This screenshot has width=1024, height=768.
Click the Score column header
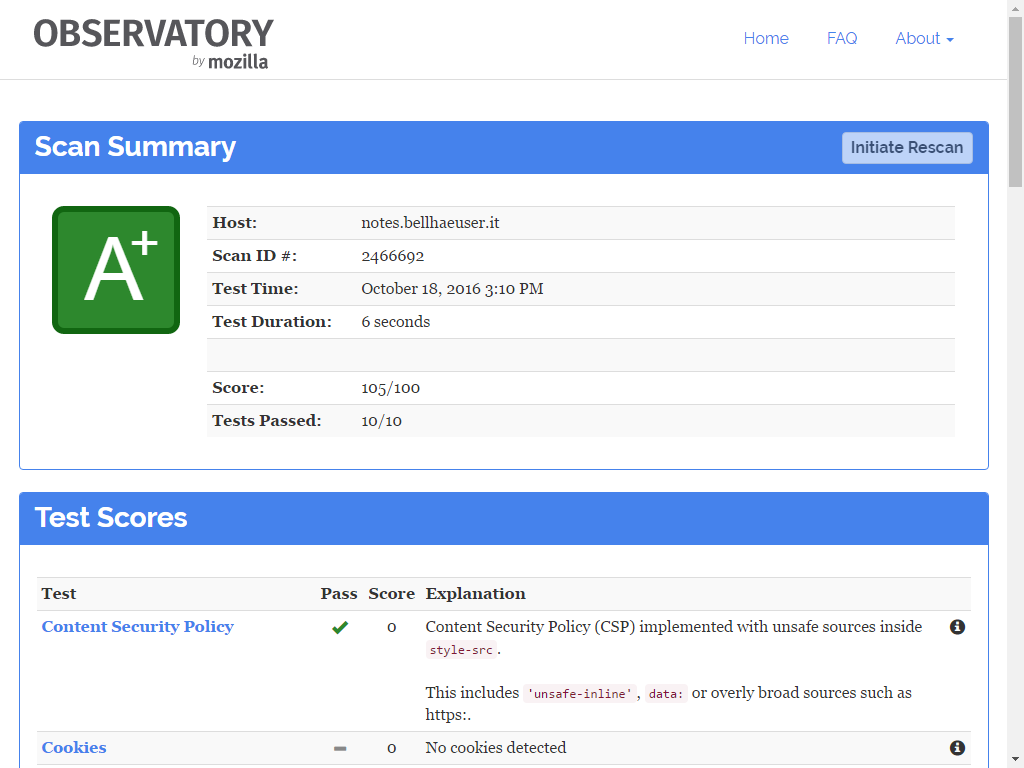click(391, 594)
